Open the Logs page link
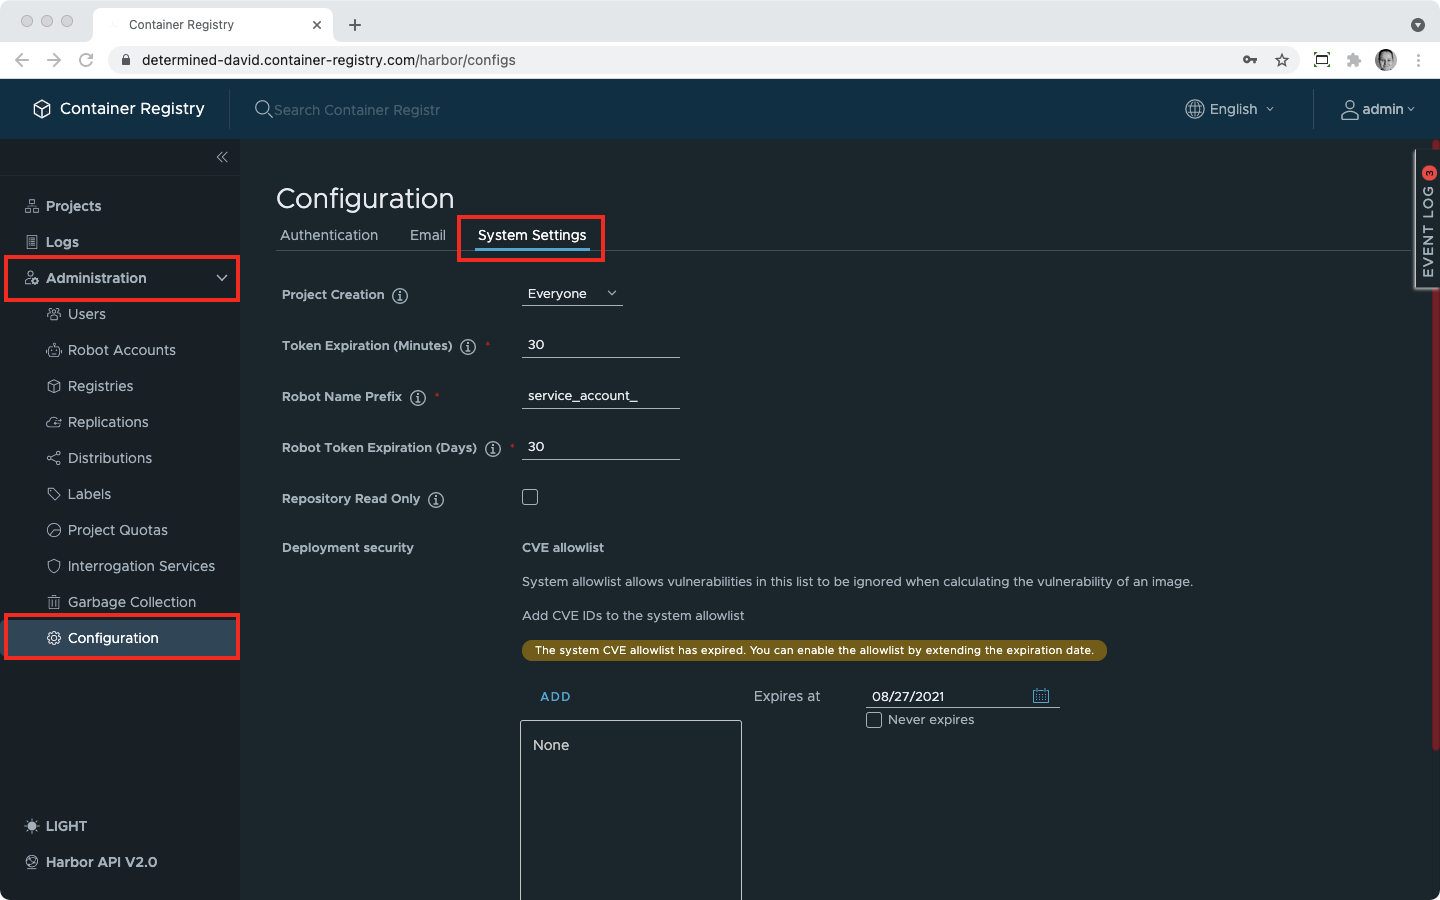The width and height of the screenshot is (1440, 900). tap(62, 242)
